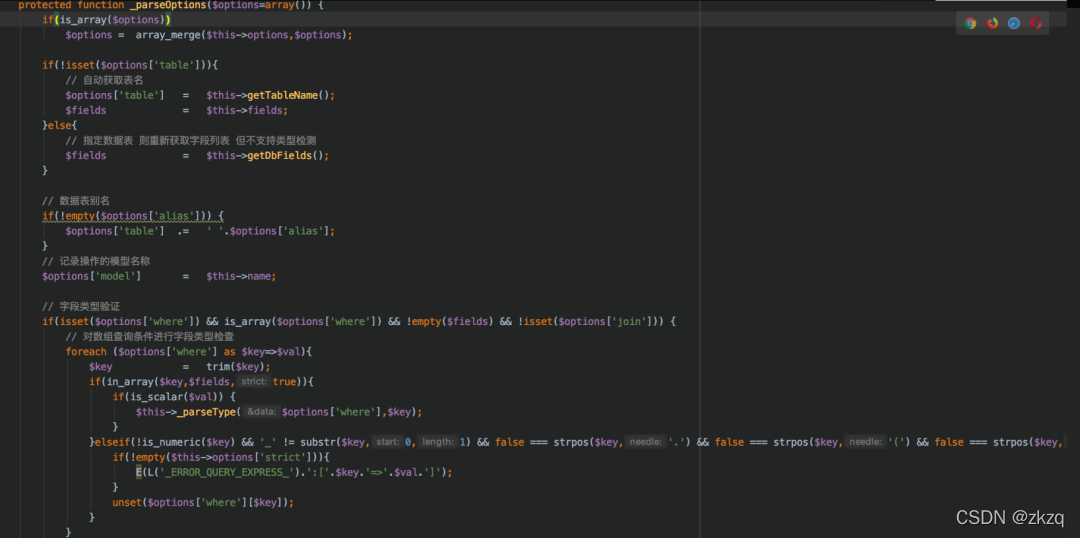Click the highlighted E function call
Image resolution: width=1080 pixels, height=538 pixels.
pyautogui.click(x=138, y=473)
